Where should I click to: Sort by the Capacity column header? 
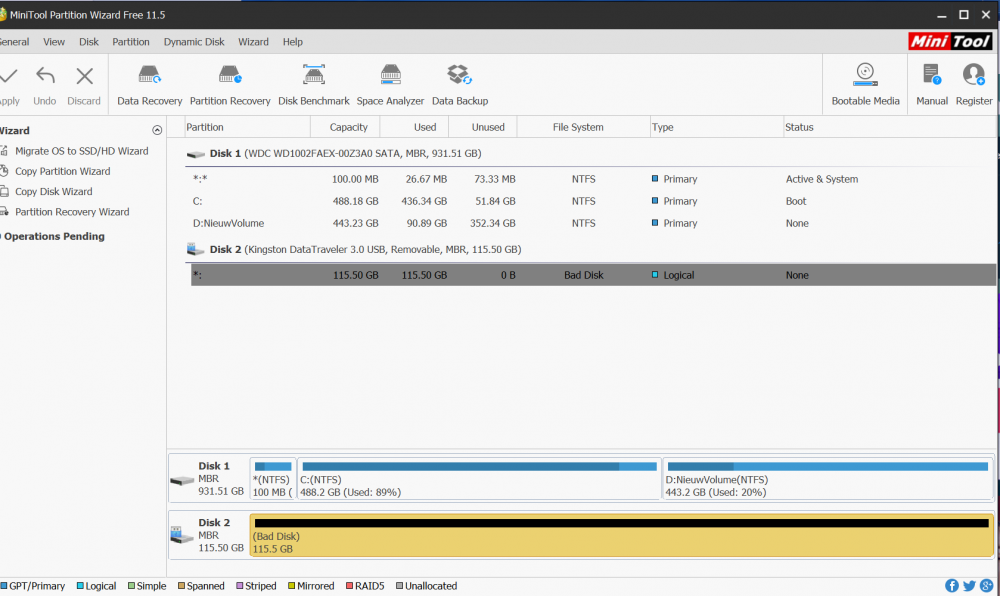[348, 127]
